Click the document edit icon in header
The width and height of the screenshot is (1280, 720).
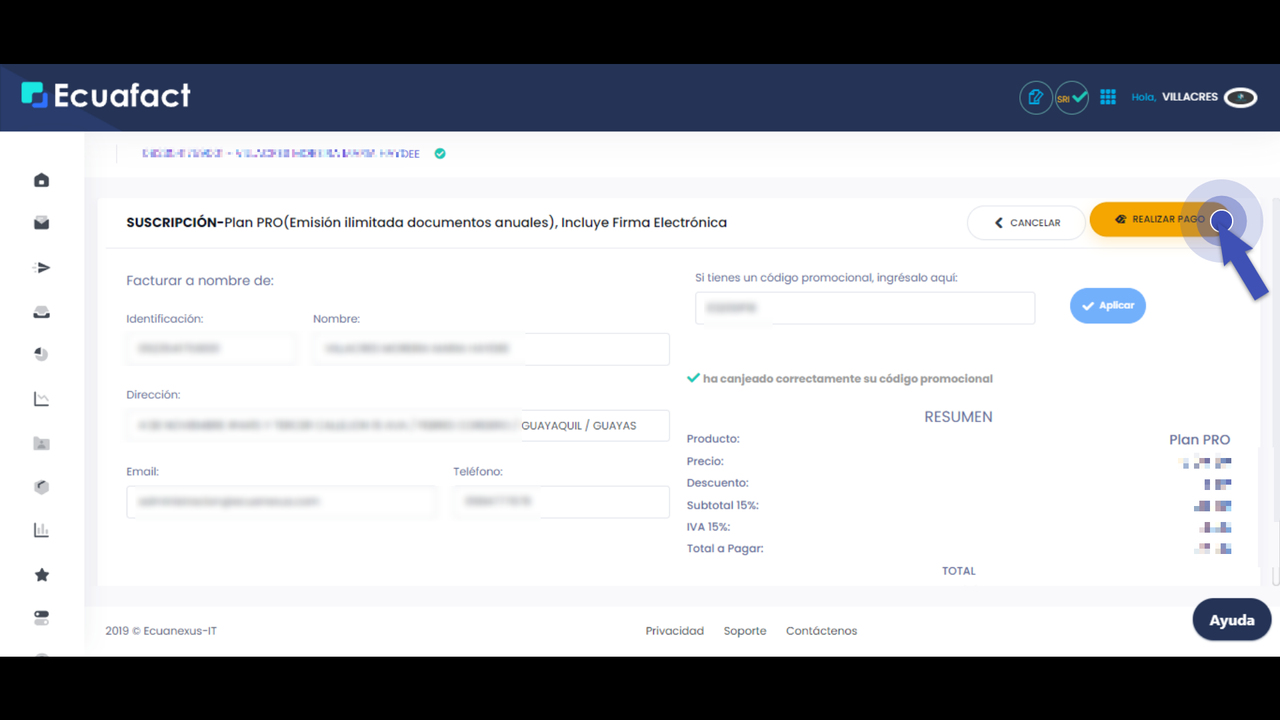point(1036,97)
